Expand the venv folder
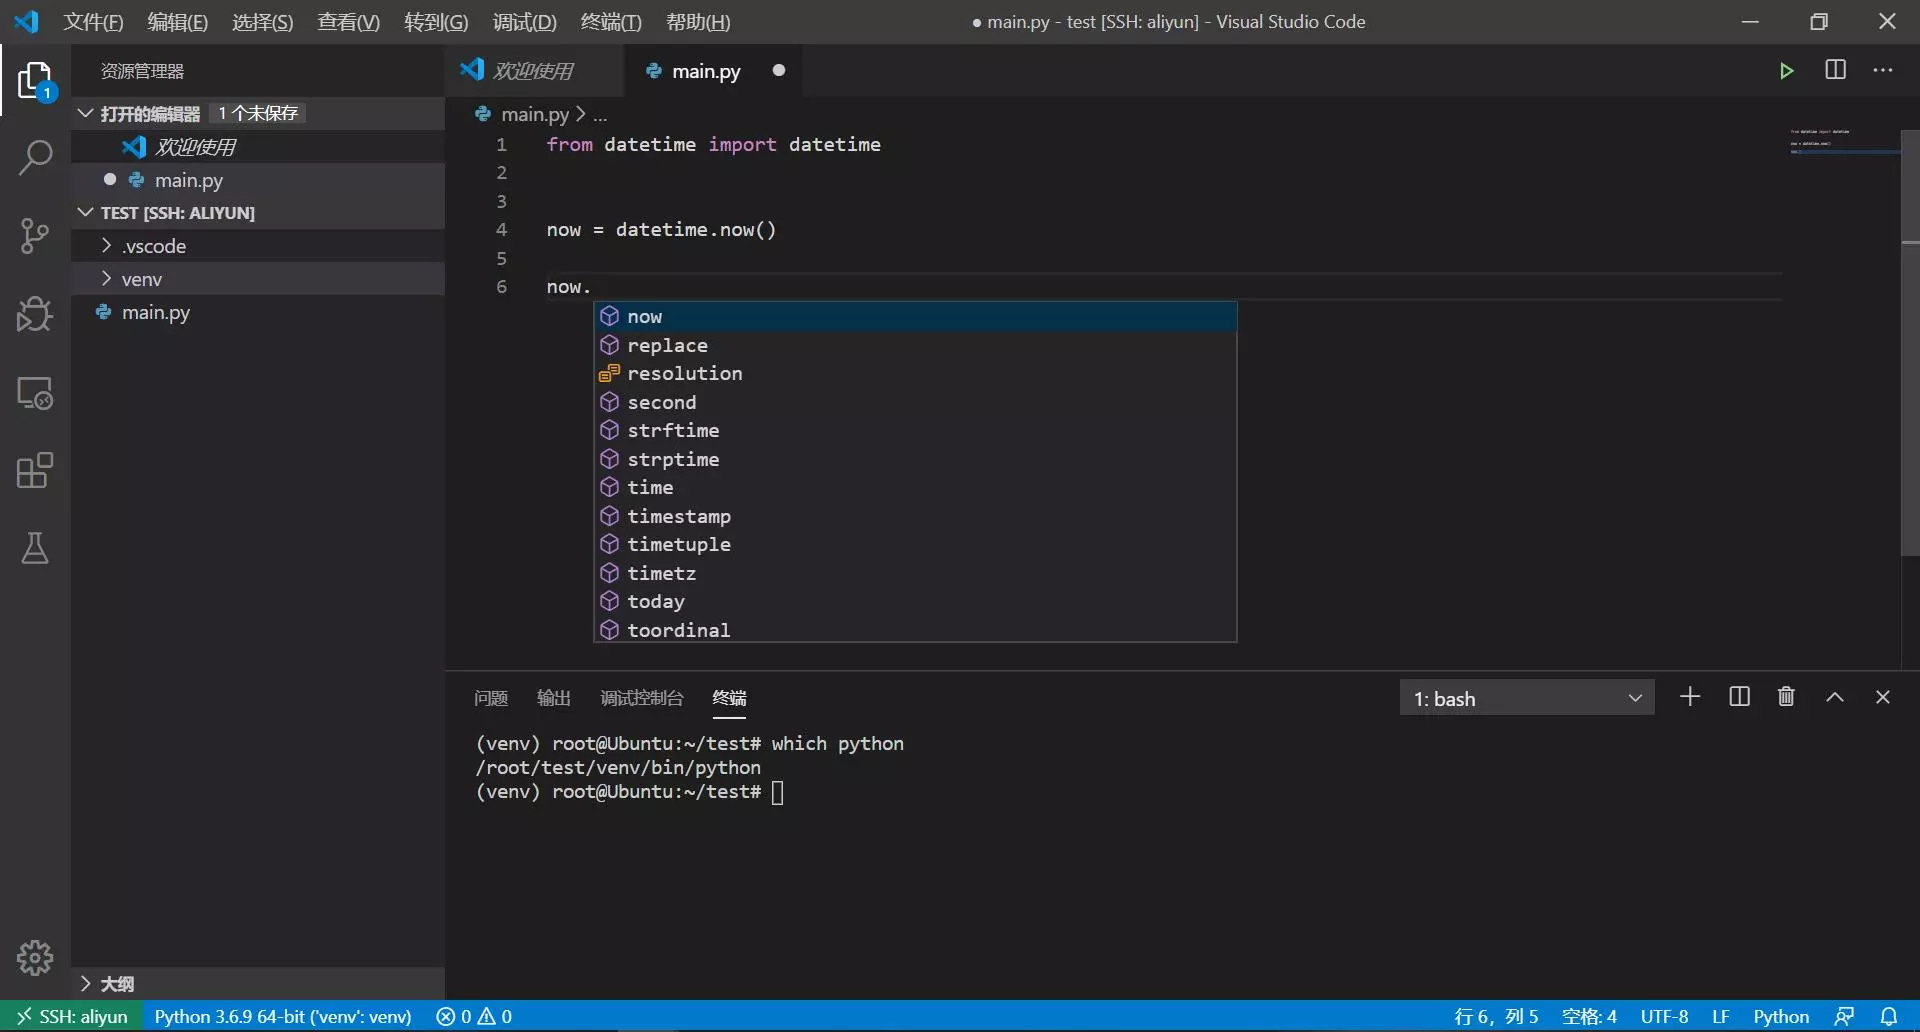The image size is (1920, 1032). click(258, 279)
